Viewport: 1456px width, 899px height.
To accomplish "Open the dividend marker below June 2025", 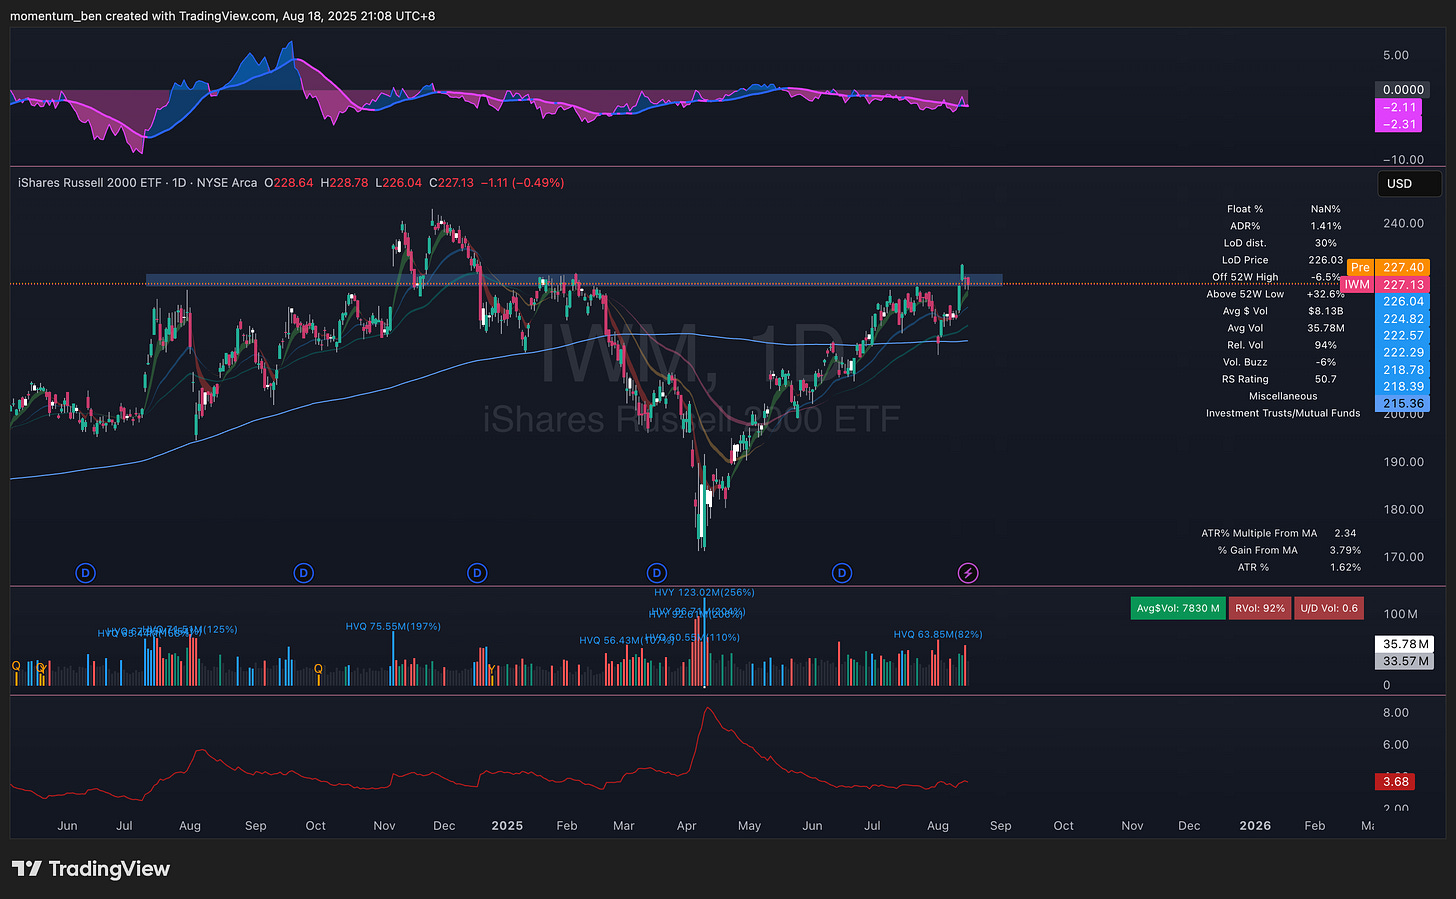I will click(842, 573).
